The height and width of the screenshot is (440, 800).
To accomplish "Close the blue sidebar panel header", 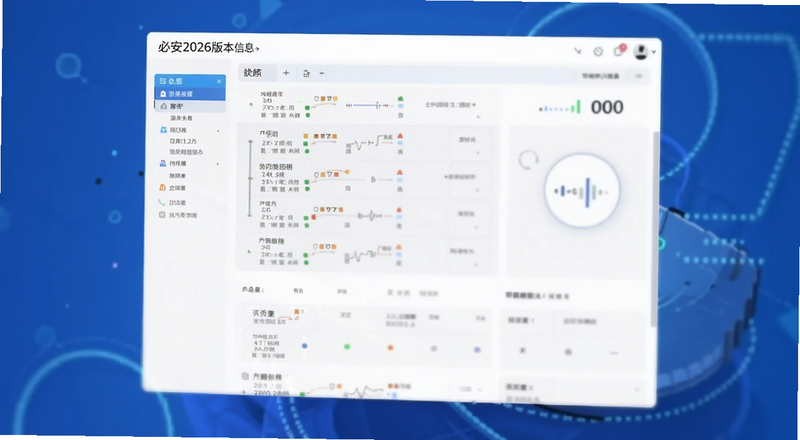I will click(219, 81).
